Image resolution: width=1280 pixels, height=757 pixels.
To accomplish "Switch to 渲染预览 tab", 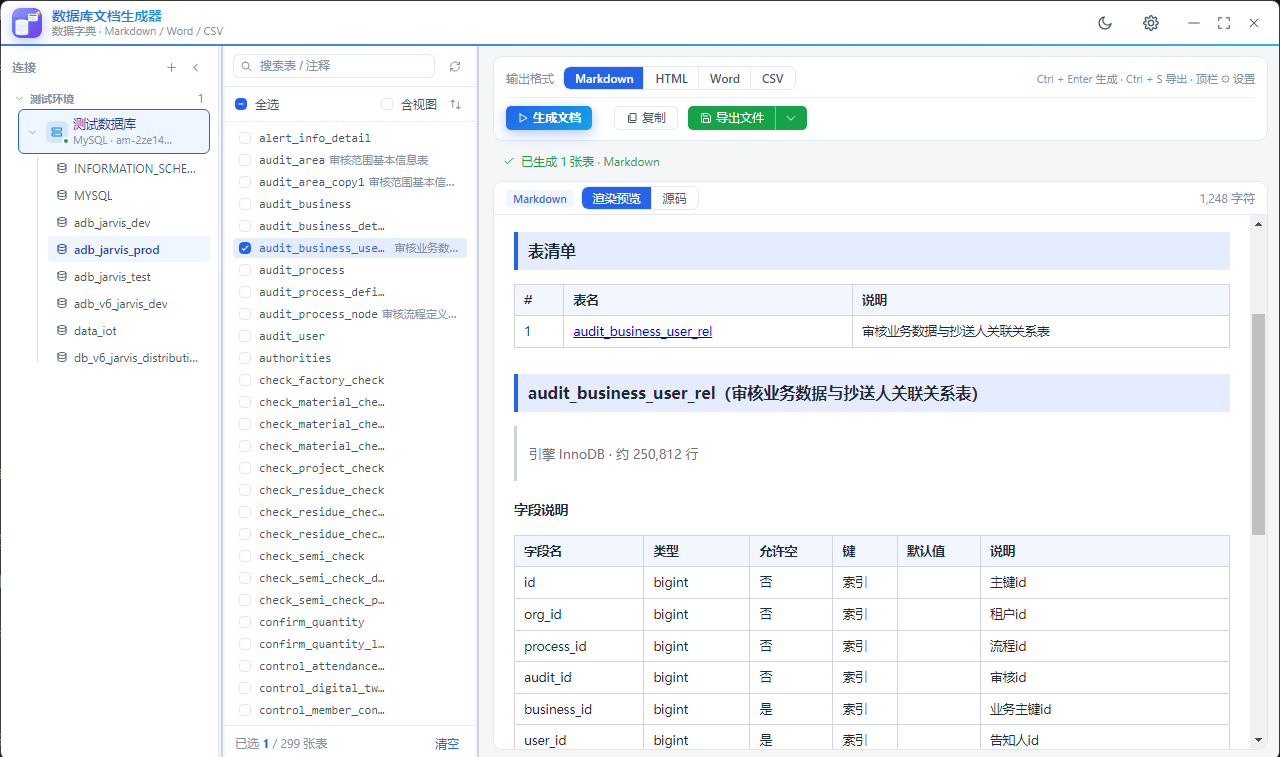I will pyautogui.click(x=616, y=199).
